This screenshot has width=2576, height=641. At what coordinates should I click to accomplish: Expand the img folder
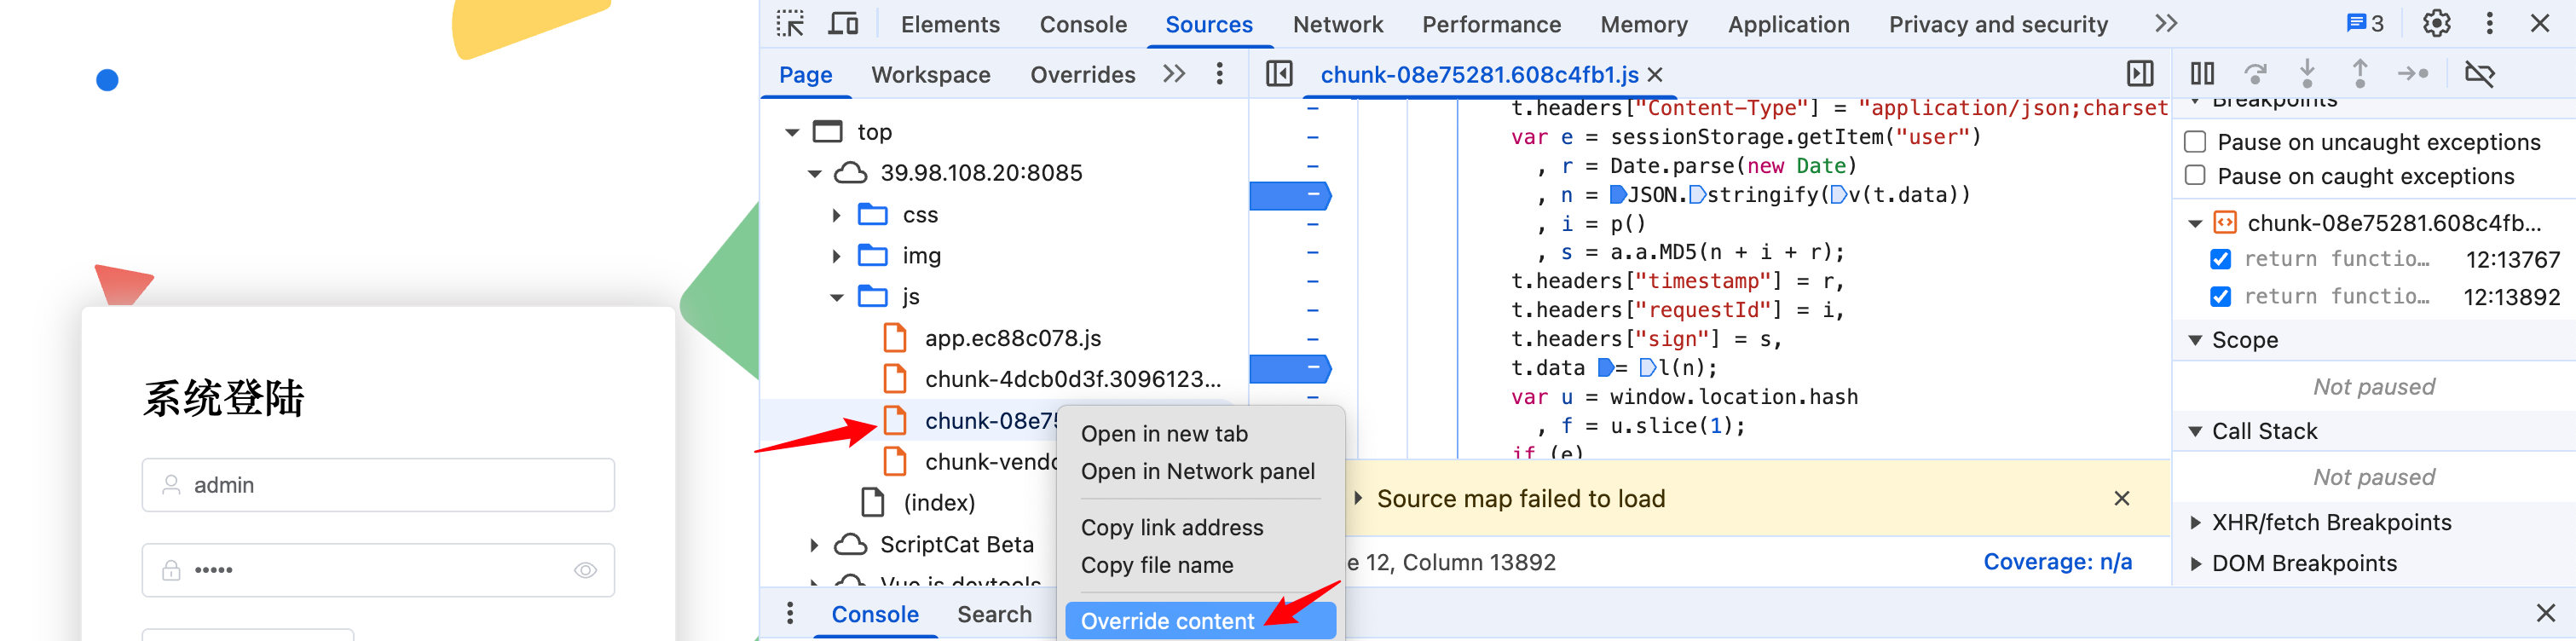click(836, 256)
